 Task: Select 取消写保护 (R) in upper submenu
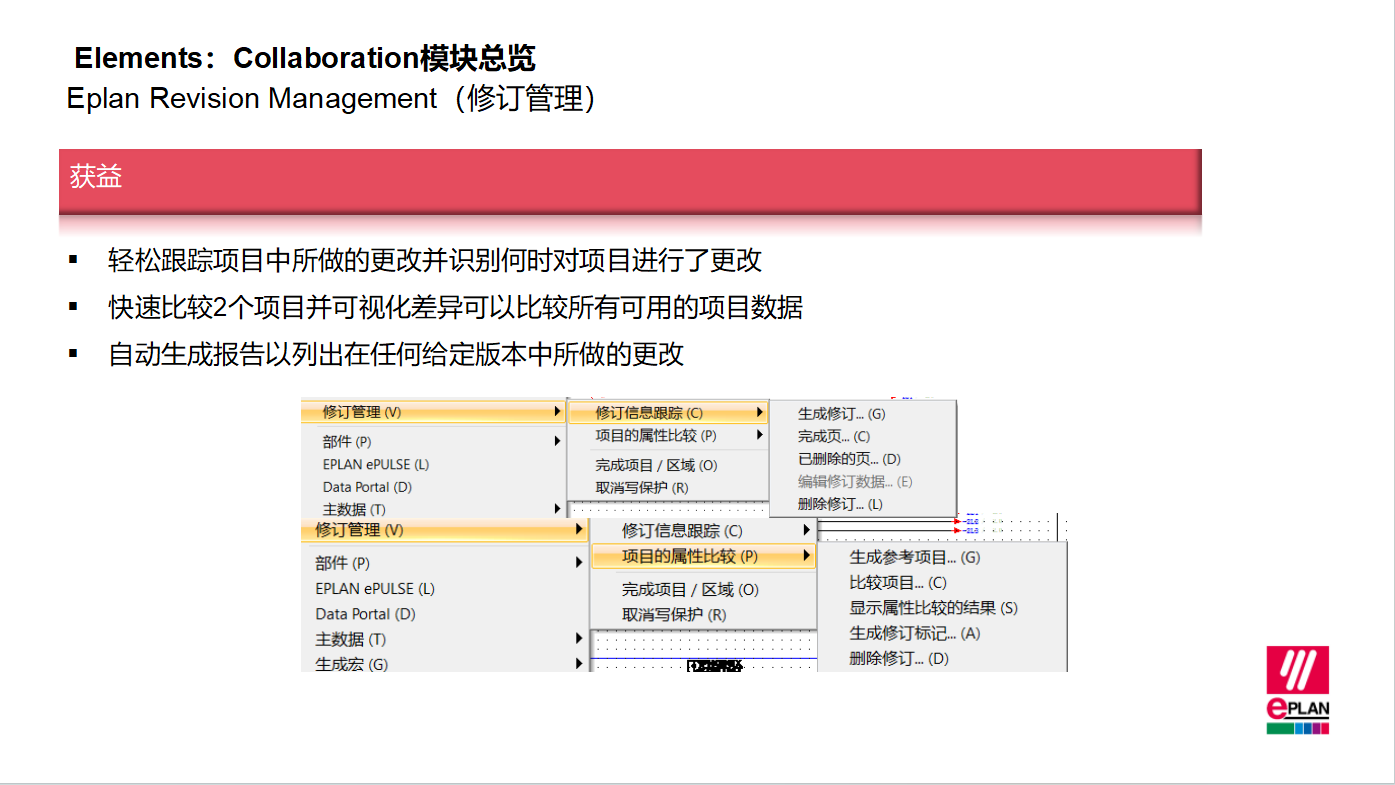641,488
